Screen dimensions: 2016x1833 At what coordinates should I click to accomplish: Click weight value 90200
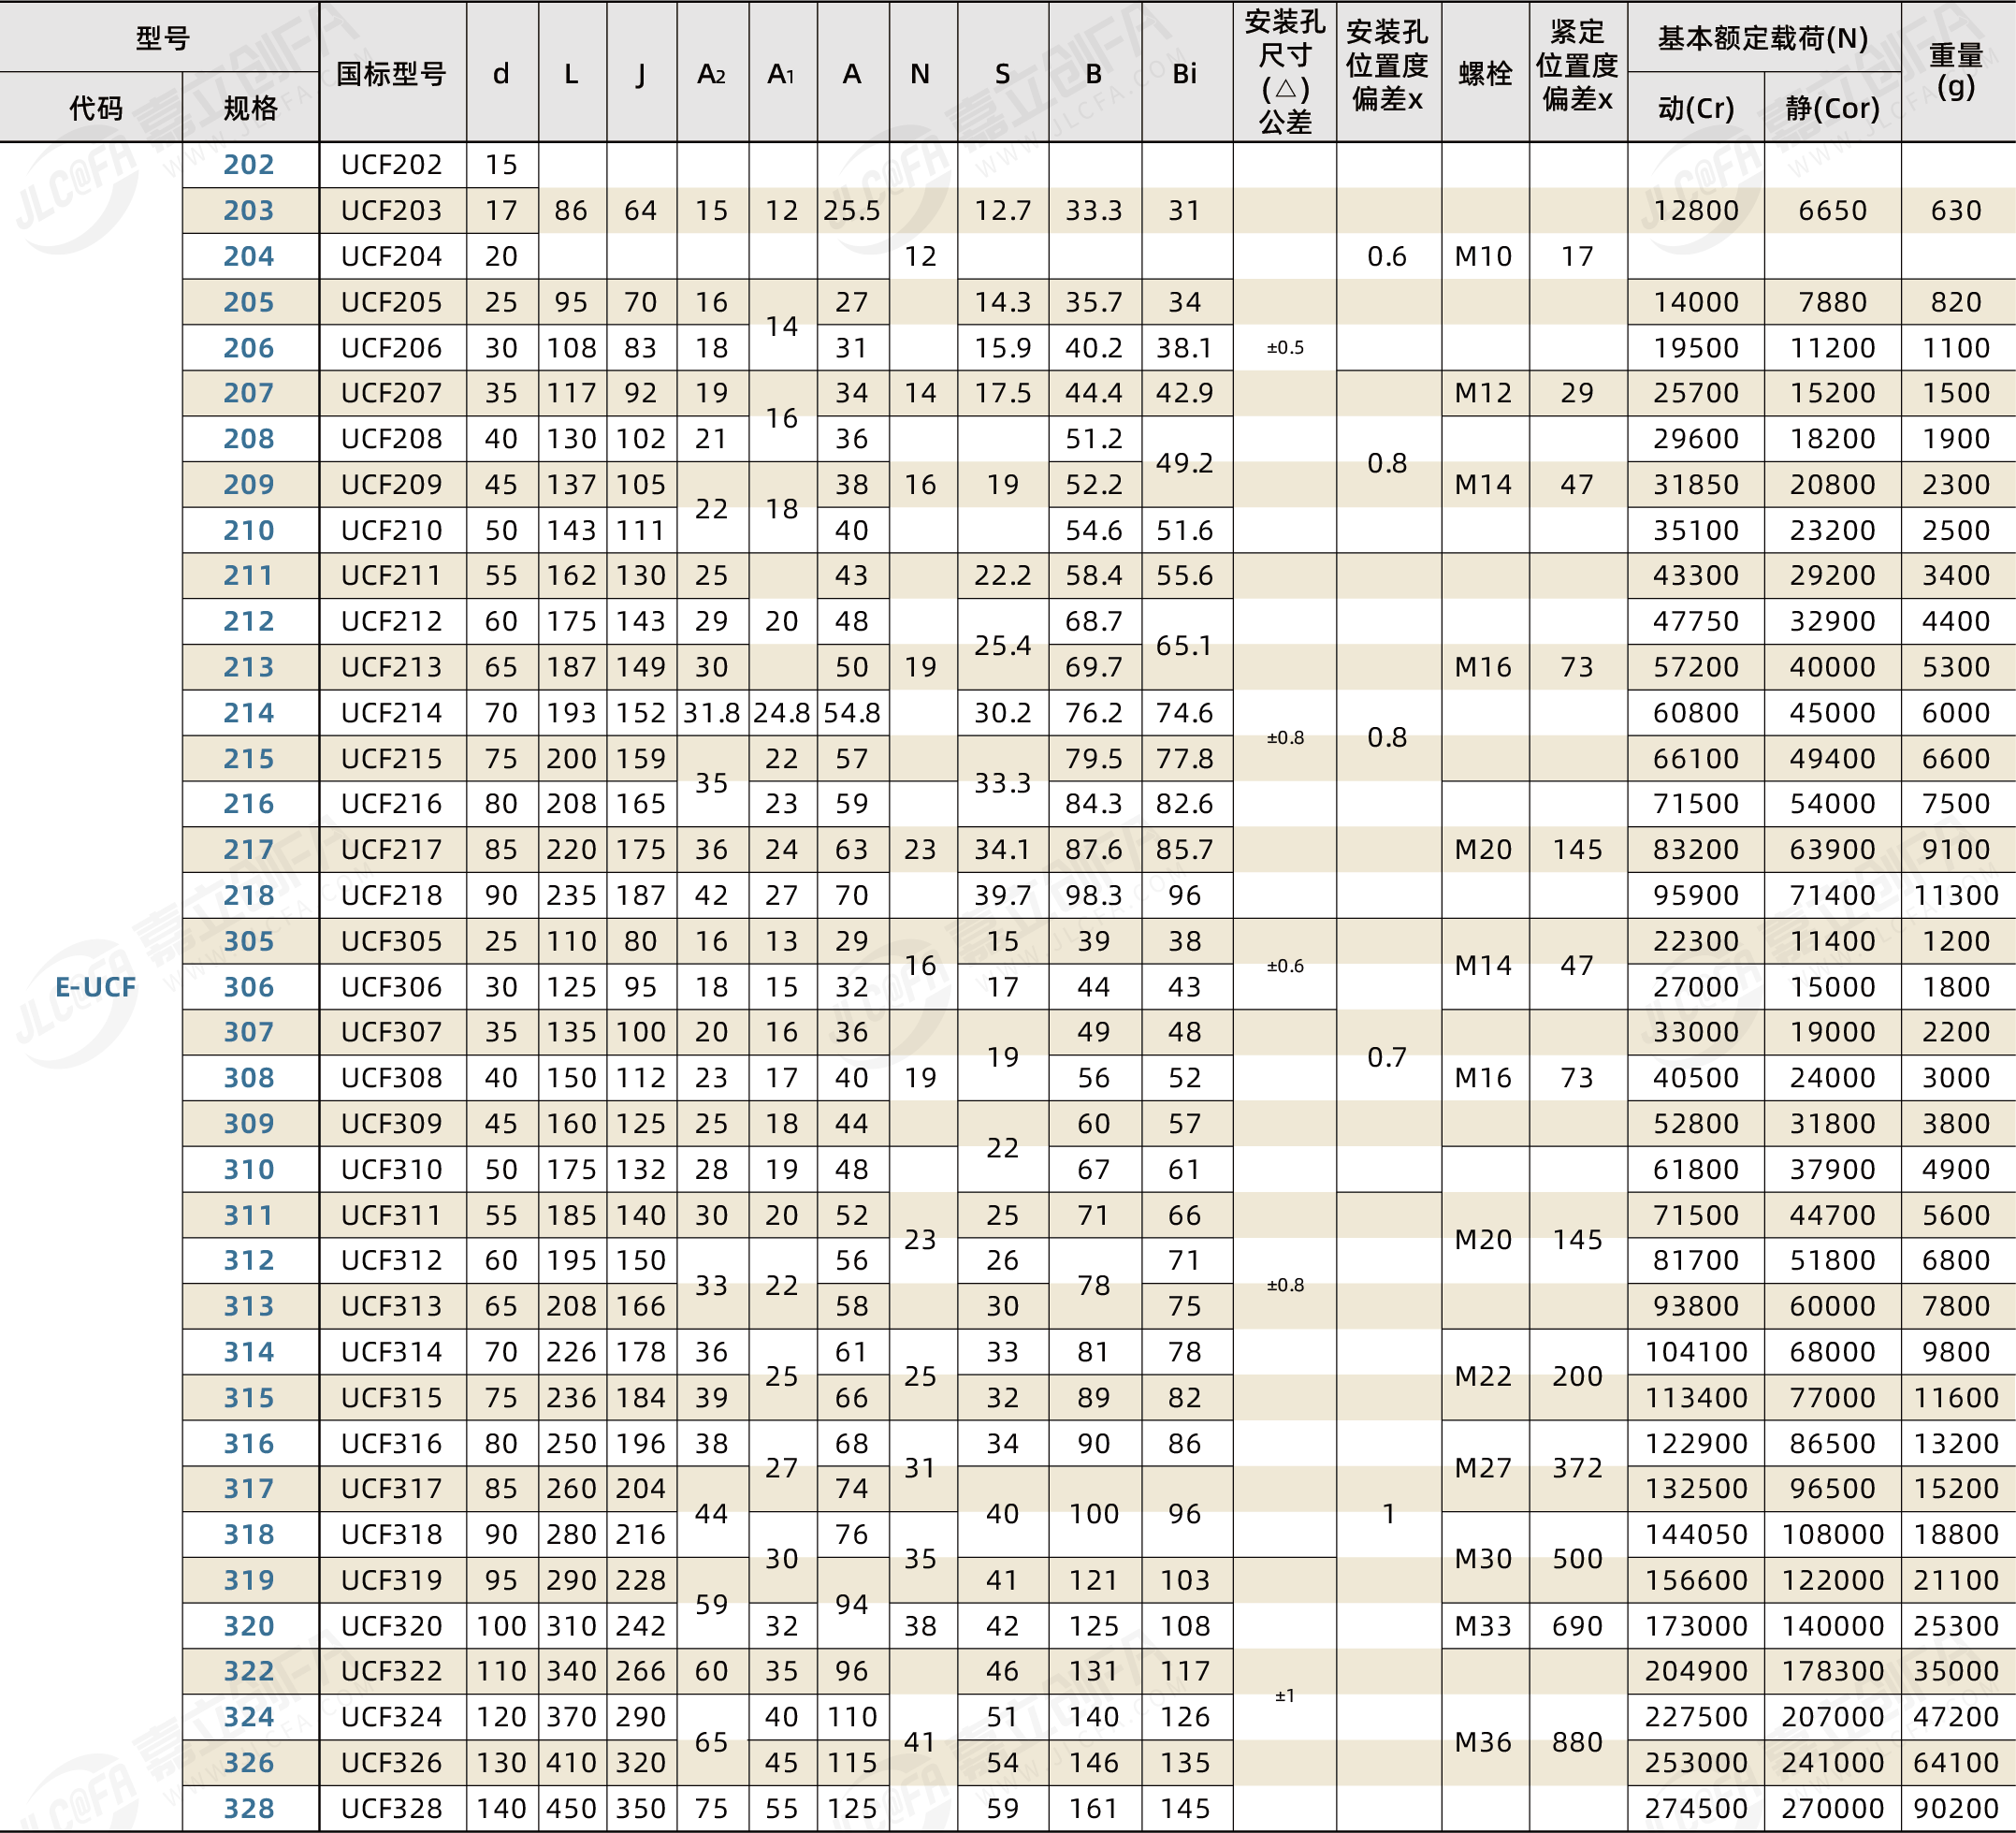click(1956, 1808)
